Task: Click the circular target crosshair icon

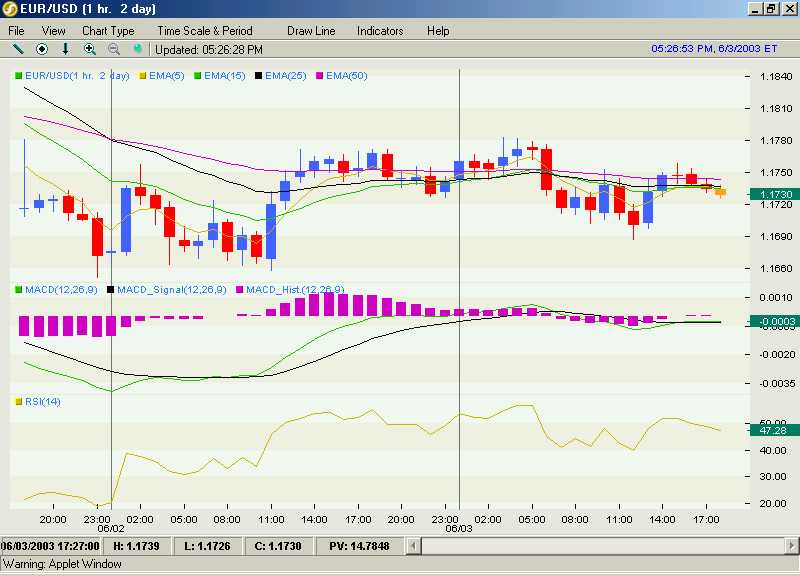Action: click(x=42, y=49)
